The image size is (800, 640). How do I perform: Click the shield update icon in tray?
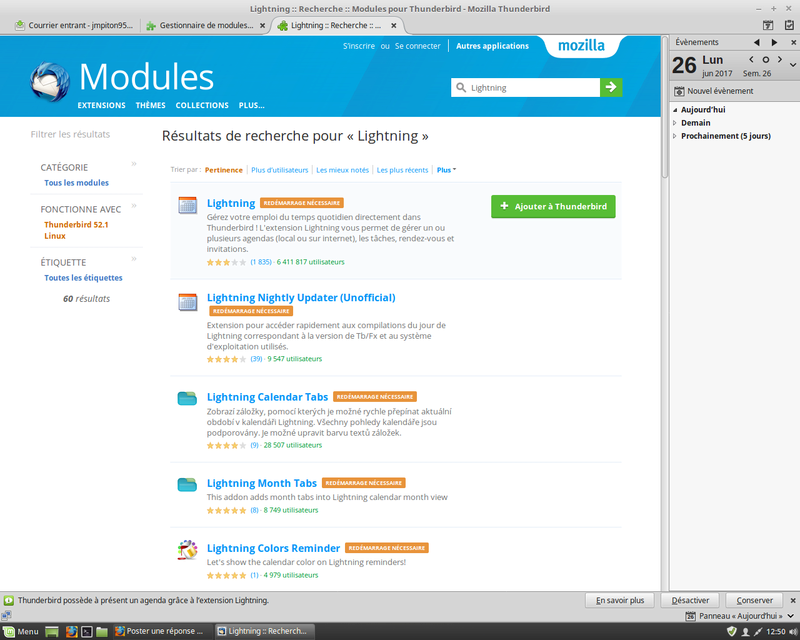[732, 631]
